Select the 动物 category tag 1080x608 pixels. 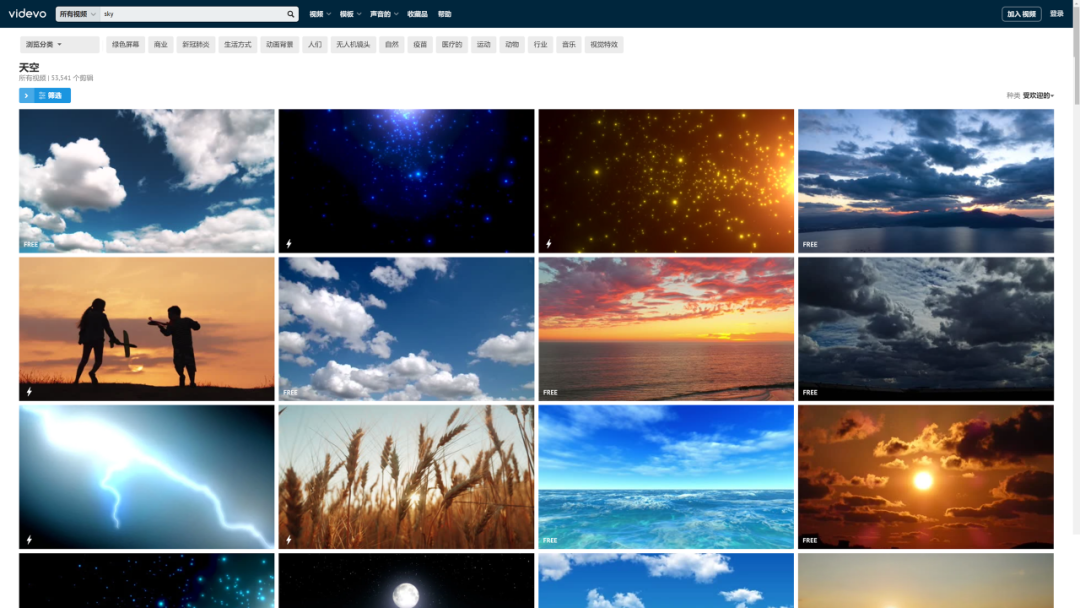click(512, 45)
